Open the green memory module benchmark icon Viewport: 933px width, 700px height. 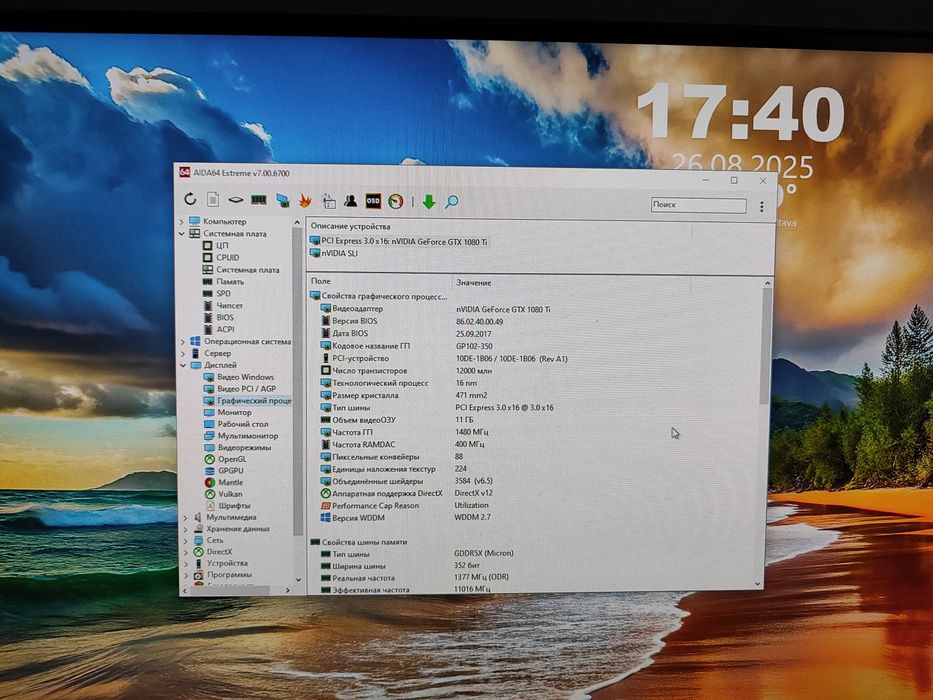click(258, 200)
